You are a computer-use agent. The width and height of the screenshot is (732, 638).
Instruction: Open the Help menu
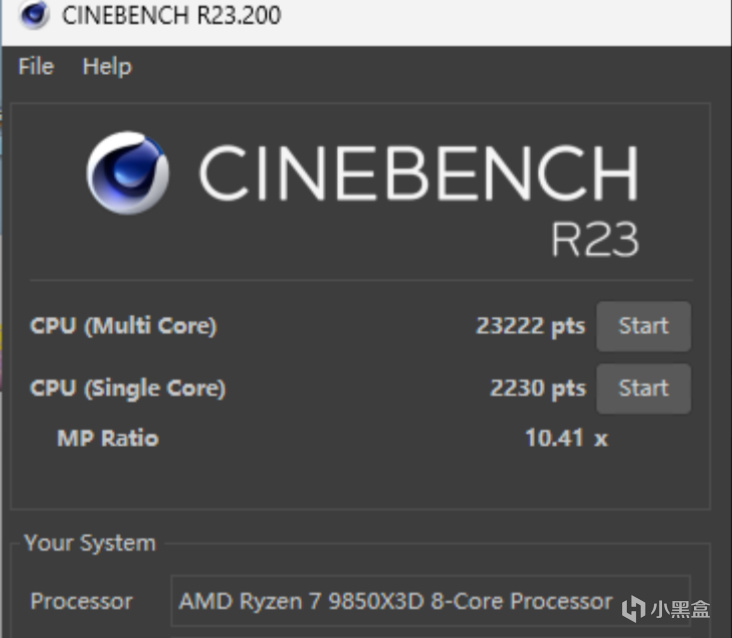click(x=107, y=67)
